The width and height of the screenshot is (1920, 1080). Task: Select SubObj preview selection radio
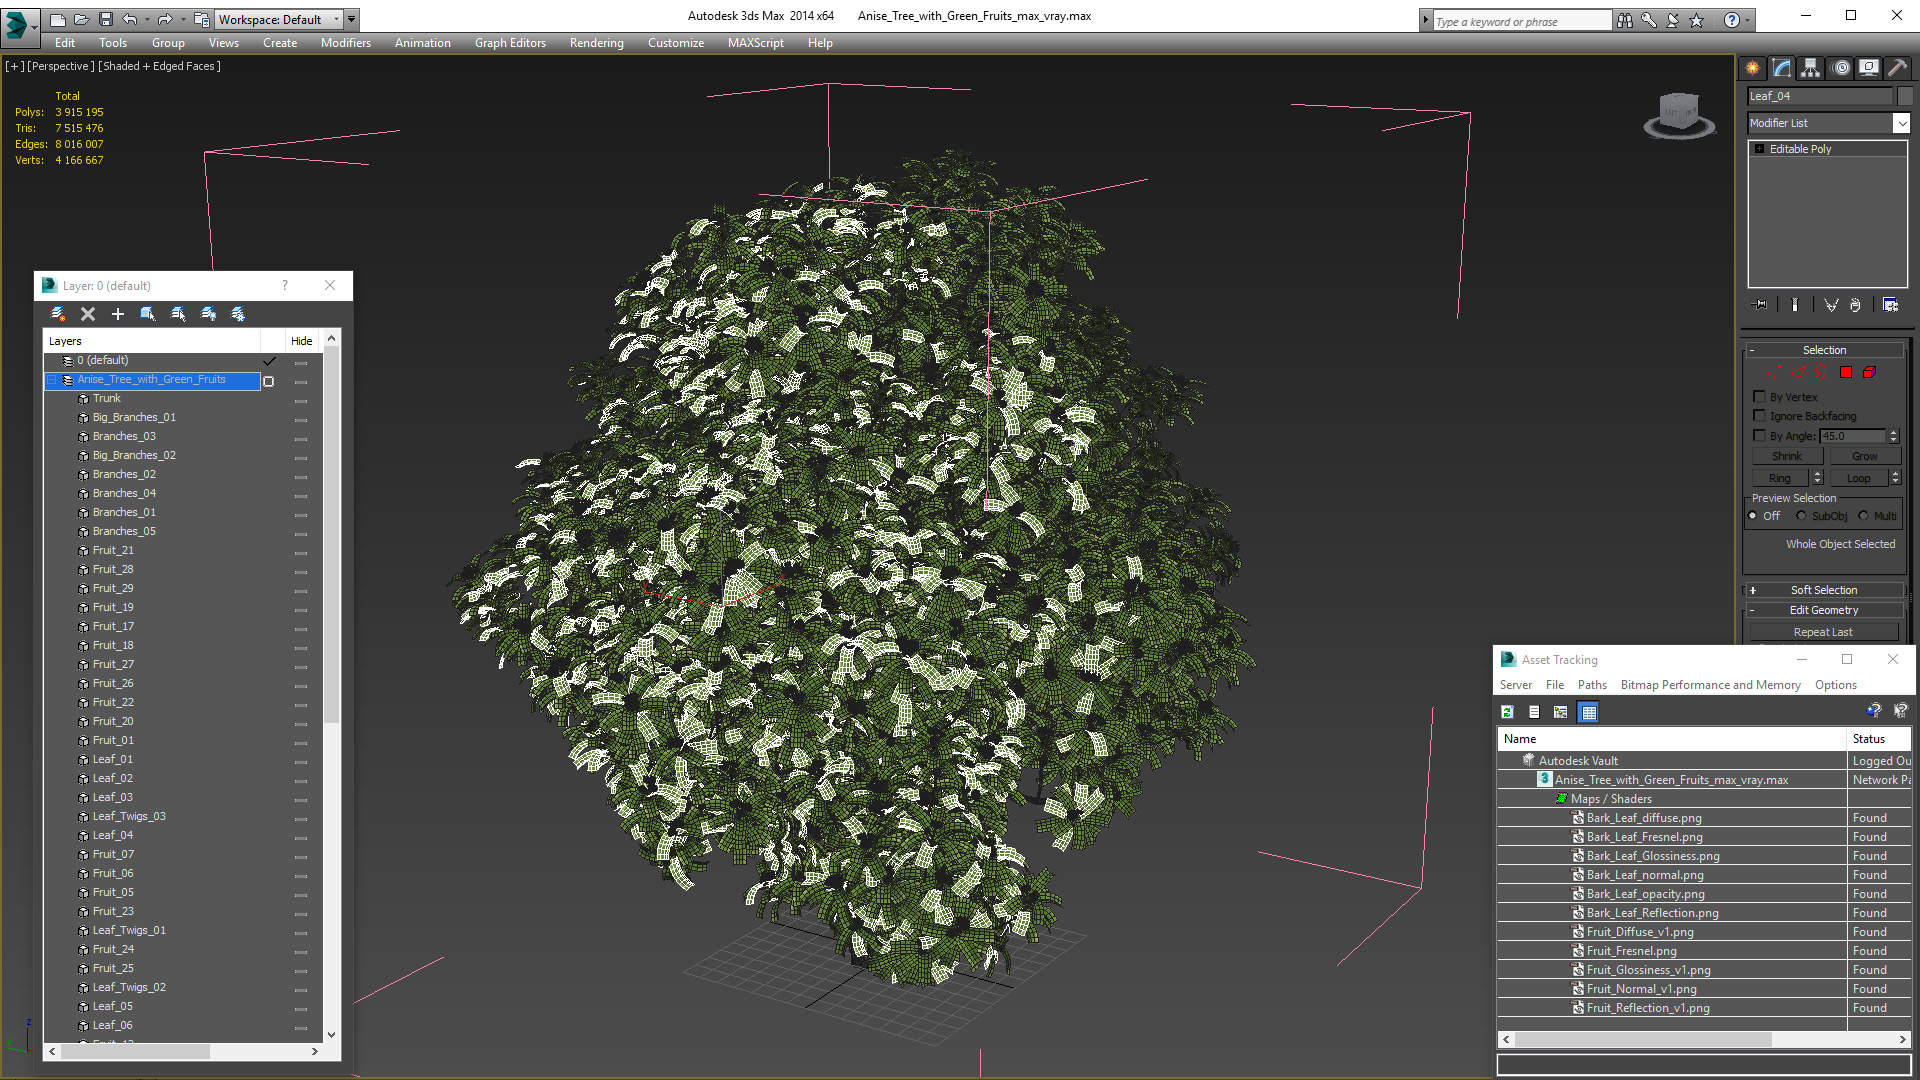point(1801,516)
